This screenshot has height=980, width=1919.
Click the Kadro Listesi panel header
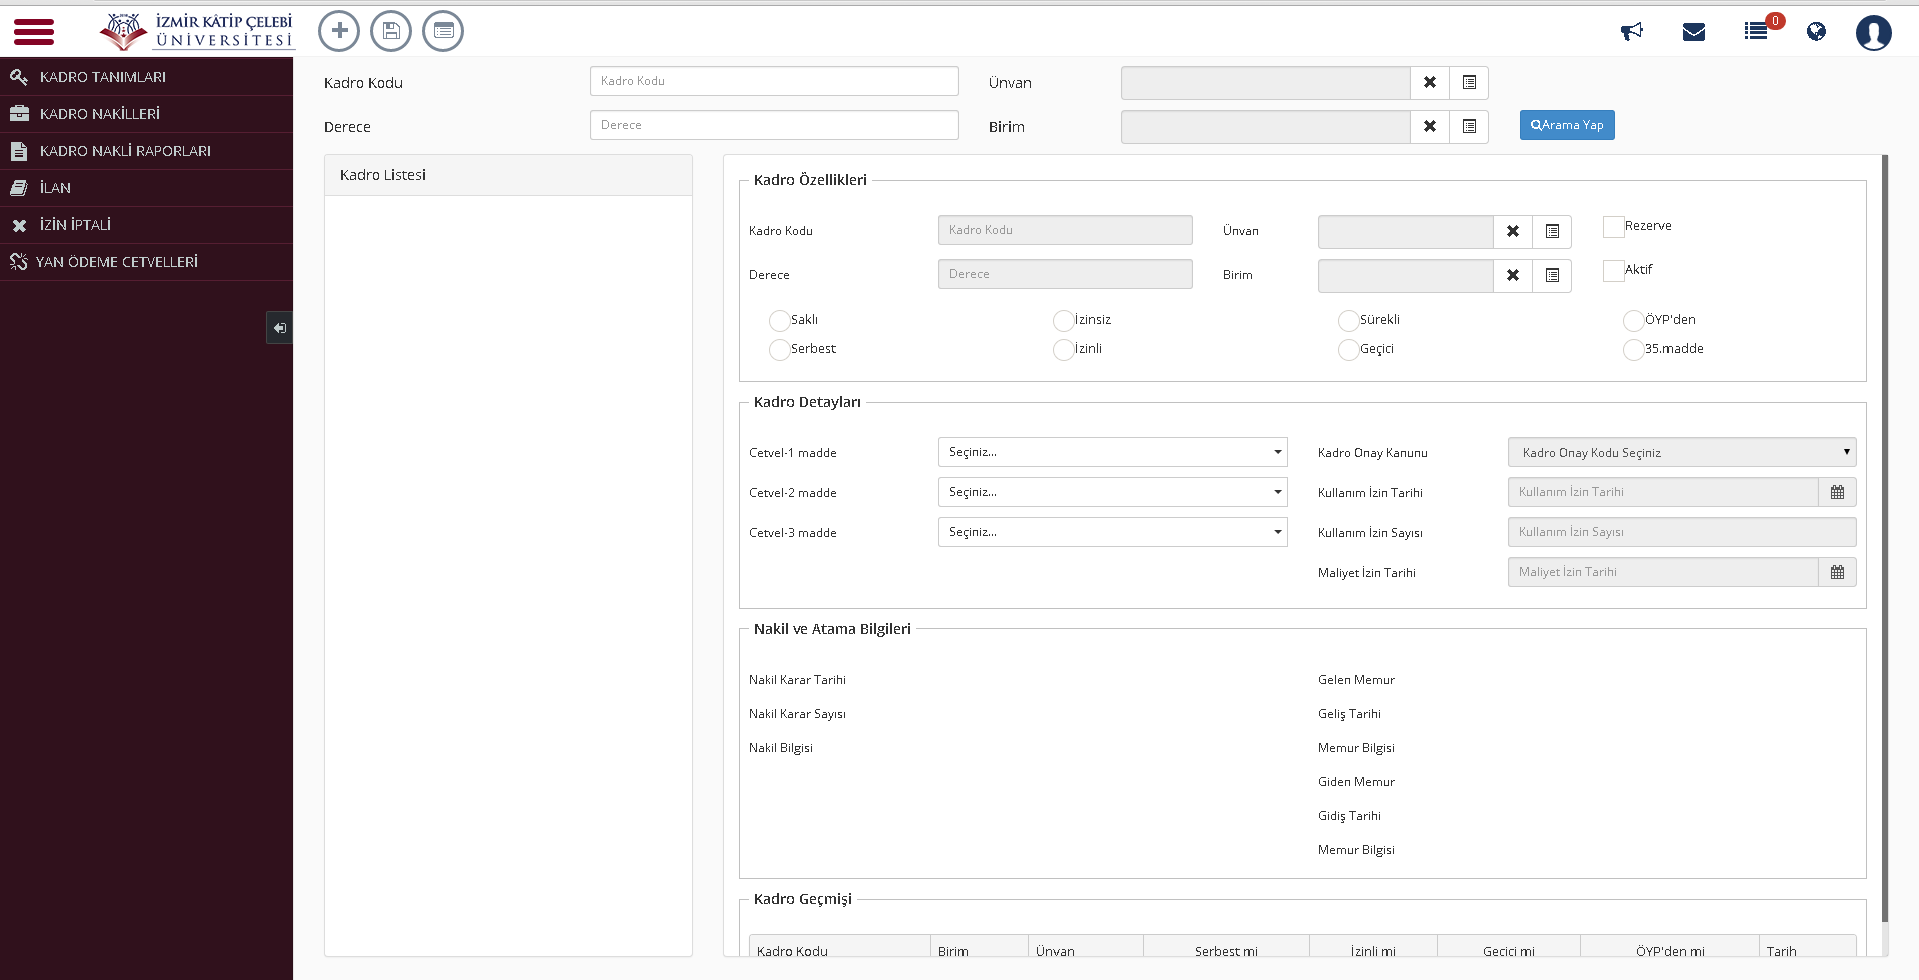(508, 175)
